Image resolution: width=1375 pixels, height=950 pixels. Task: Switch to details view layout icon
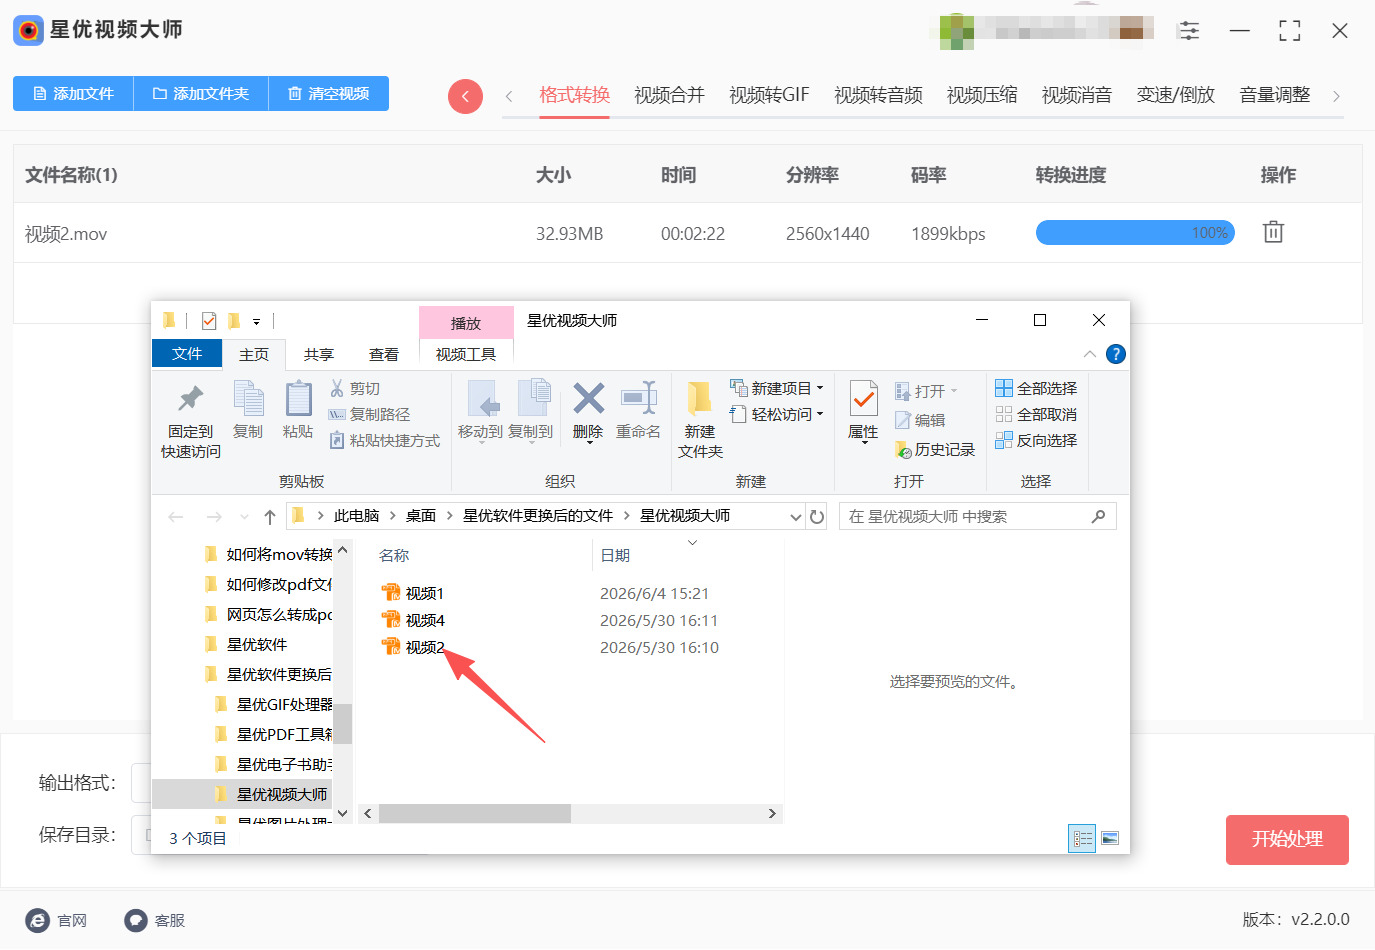[x=1083, y=838]
